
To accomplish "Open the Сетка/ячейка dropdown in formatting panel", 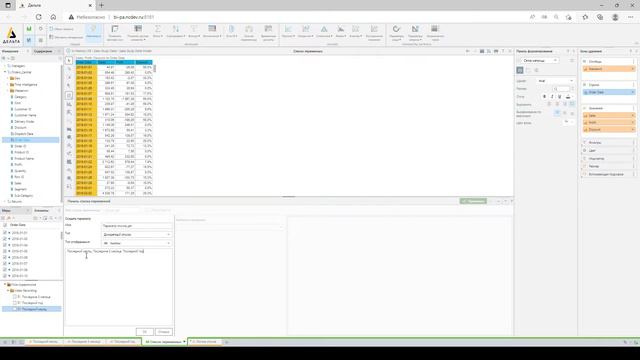I will click(540, 60).
